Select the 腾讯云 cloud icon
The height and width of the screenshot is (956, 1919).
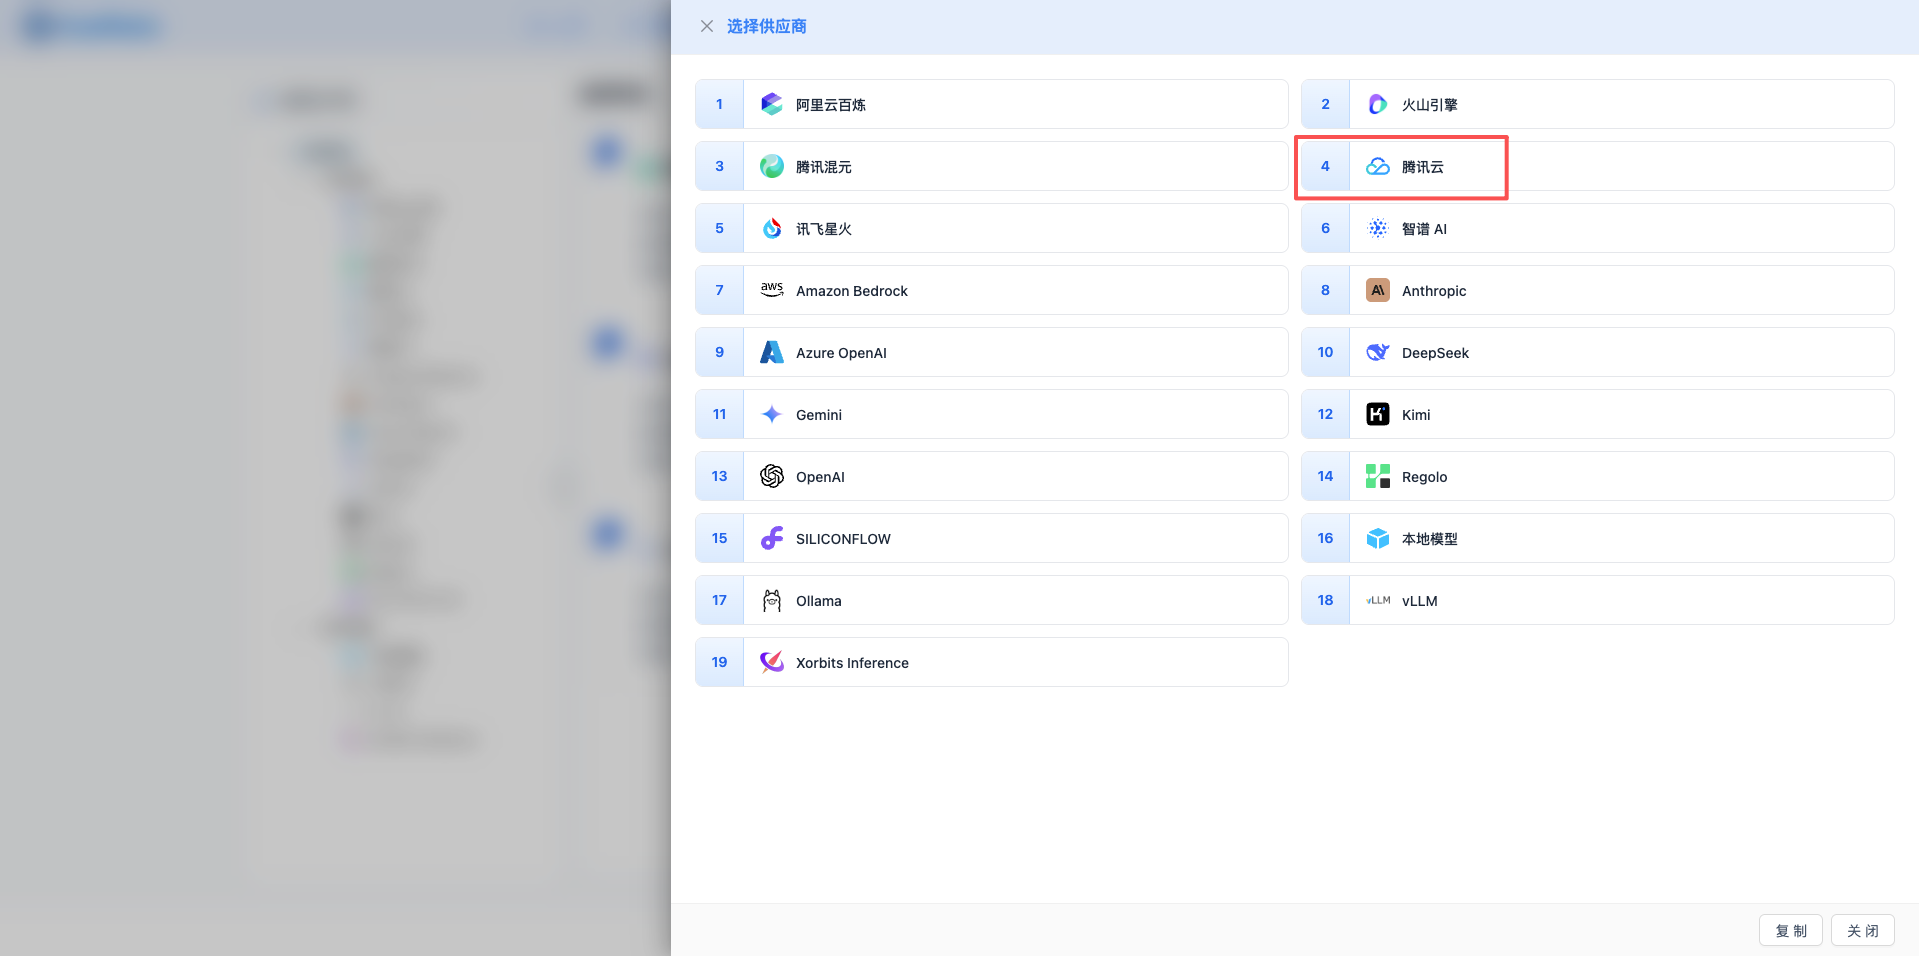click(1377, 166)
